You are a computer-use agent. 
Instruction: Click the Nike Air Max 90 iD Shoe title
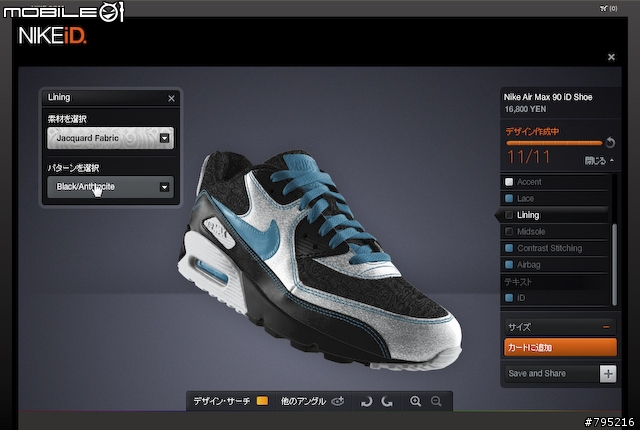[548, 97]
